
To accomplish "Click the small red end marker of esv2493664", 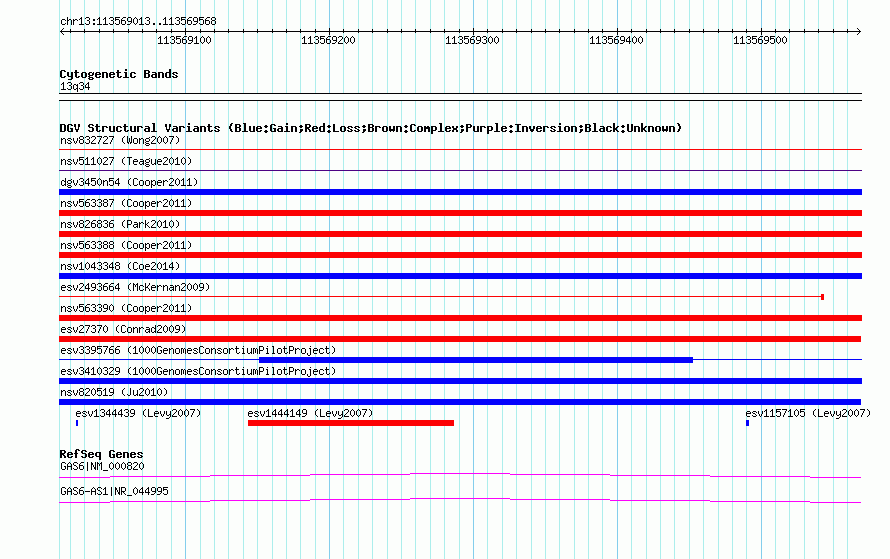I will tap(822, 297).
